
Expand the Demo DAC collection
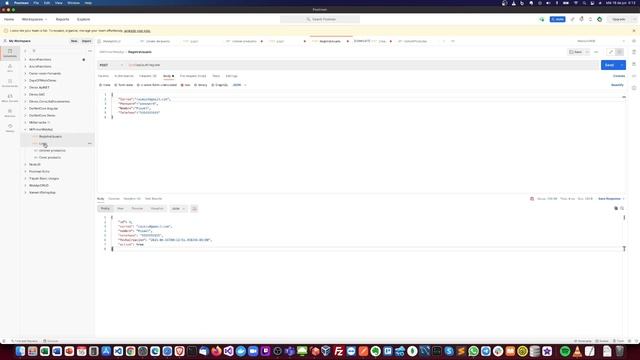pyautogui.click(x=25, y=94)
